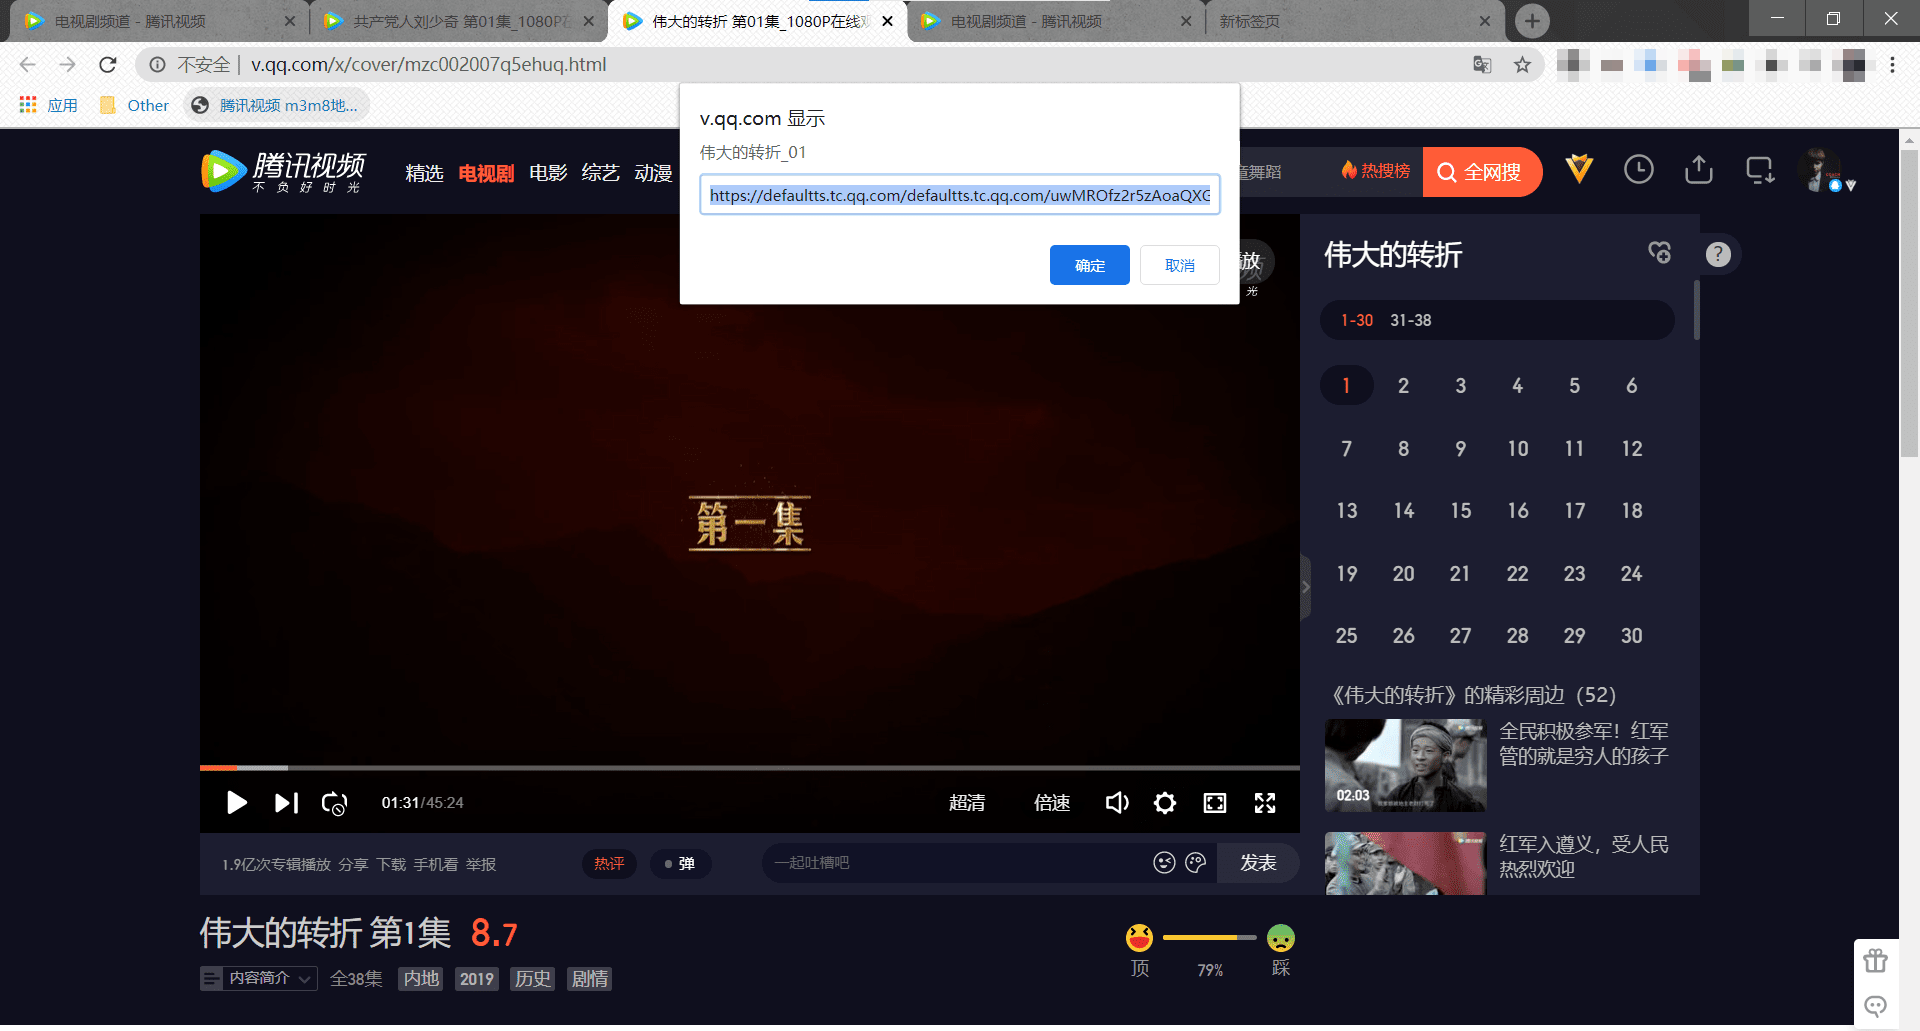Open the 热搜榜 hot search link
Viewport: 1920px width, 1031px height.
[x=1376, y=171]
